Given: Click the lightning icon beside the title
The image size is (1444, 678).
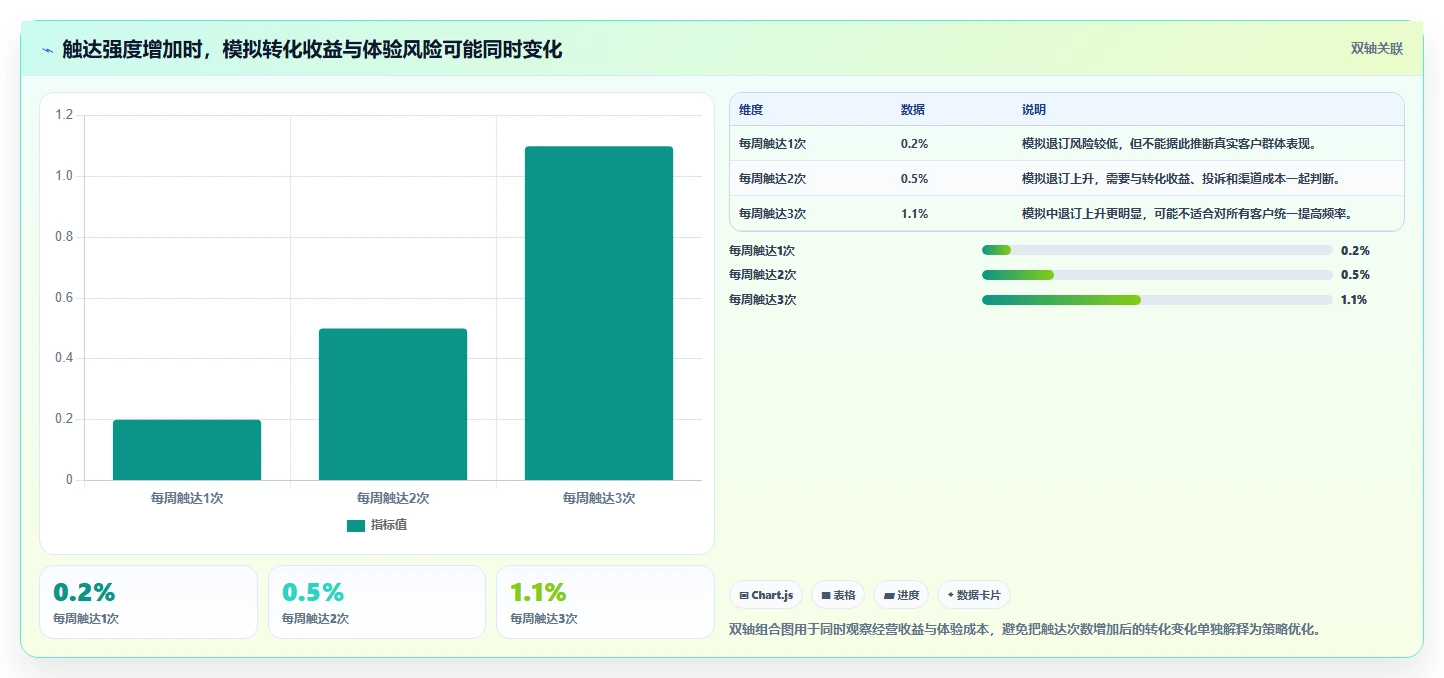Looking at the screenshot, I should [x=48, y=49].
